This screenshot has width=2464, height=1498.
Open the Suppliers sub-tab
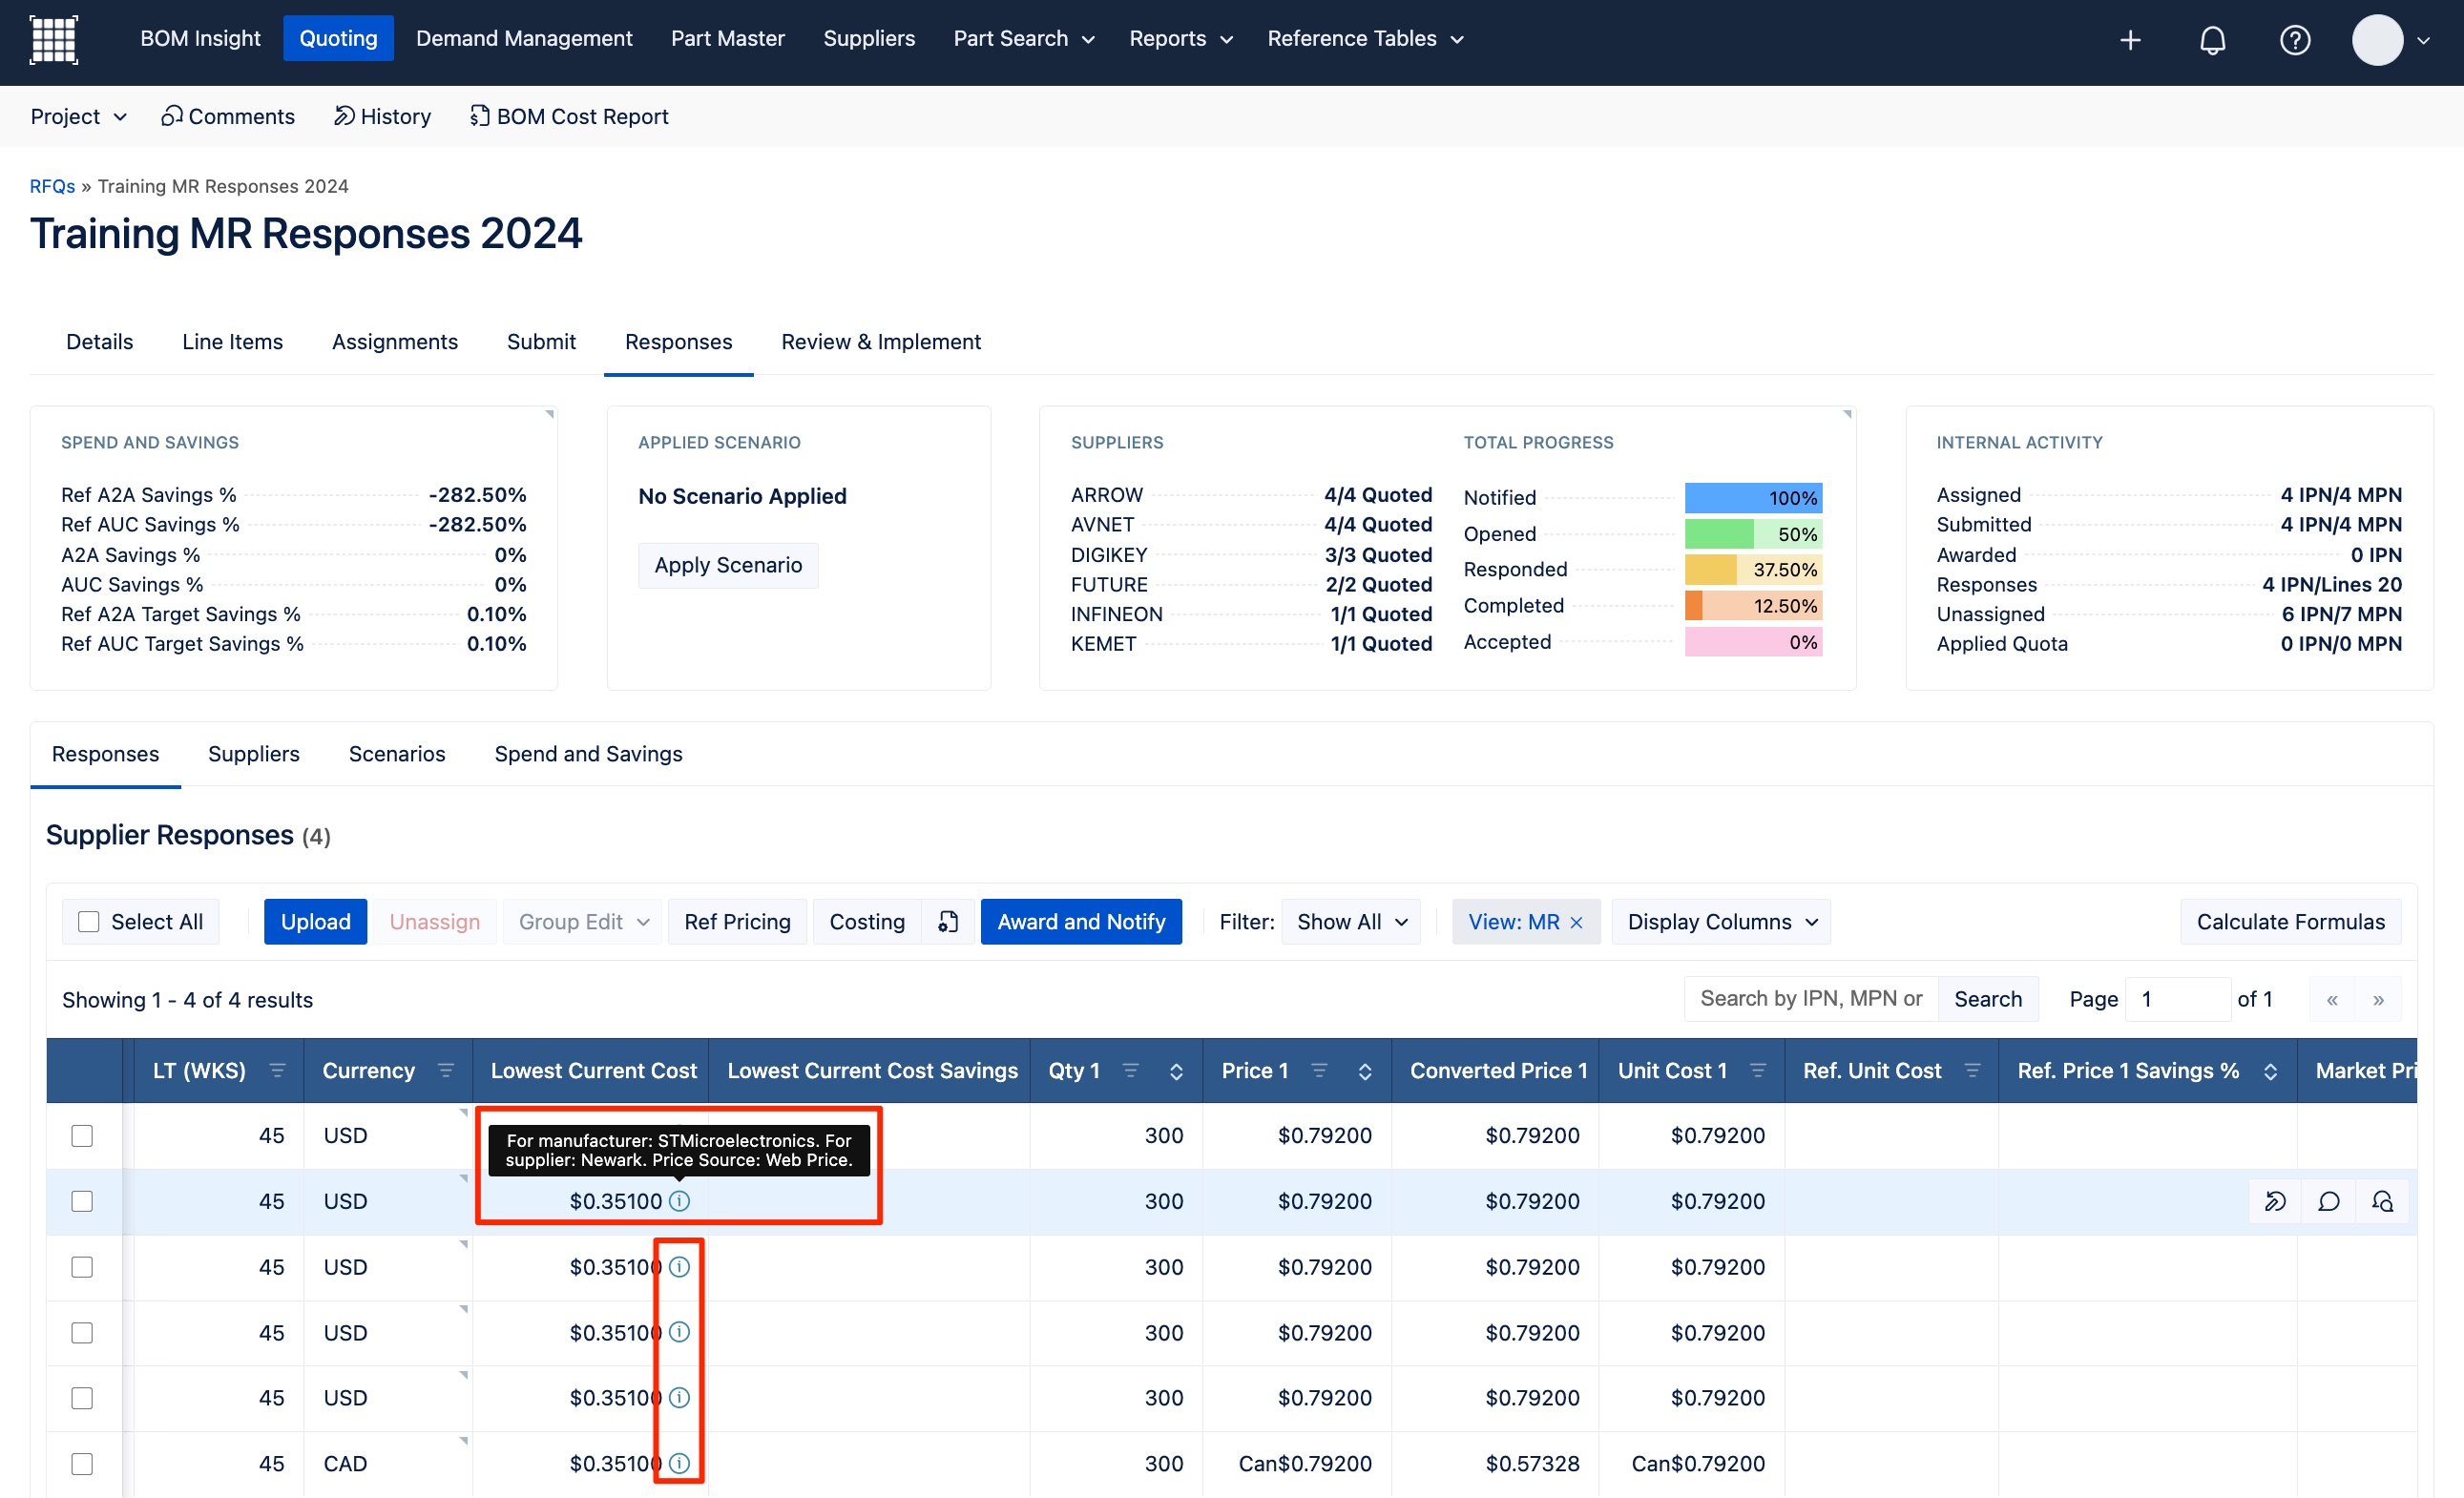coord(254,754)
